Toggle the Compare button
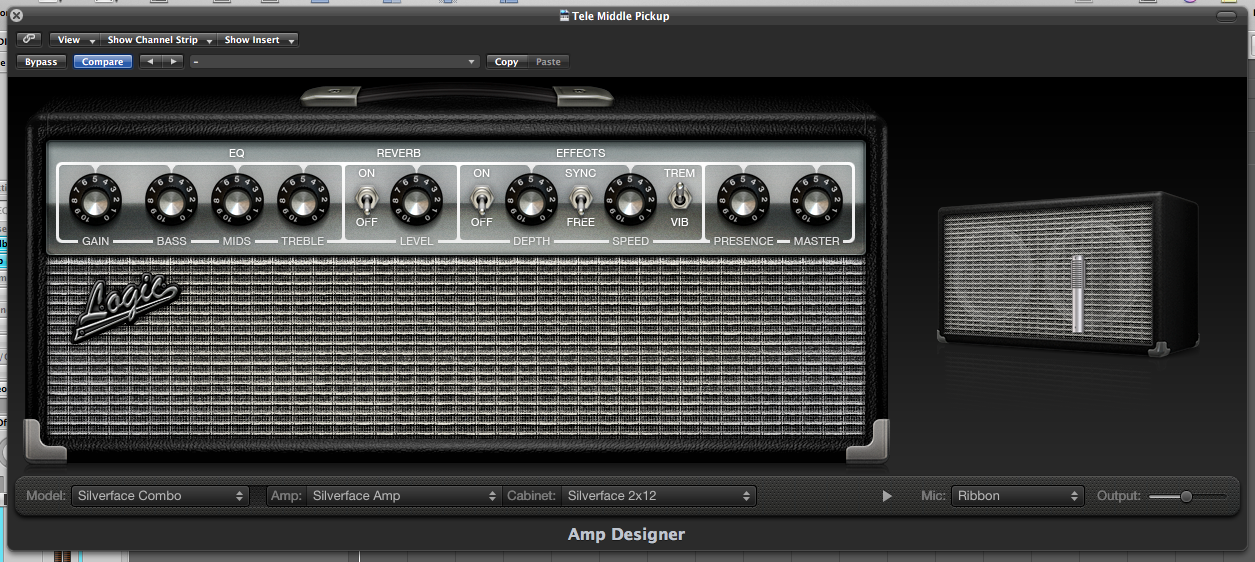The image size is (1255, 562). [x=102, y=62]
